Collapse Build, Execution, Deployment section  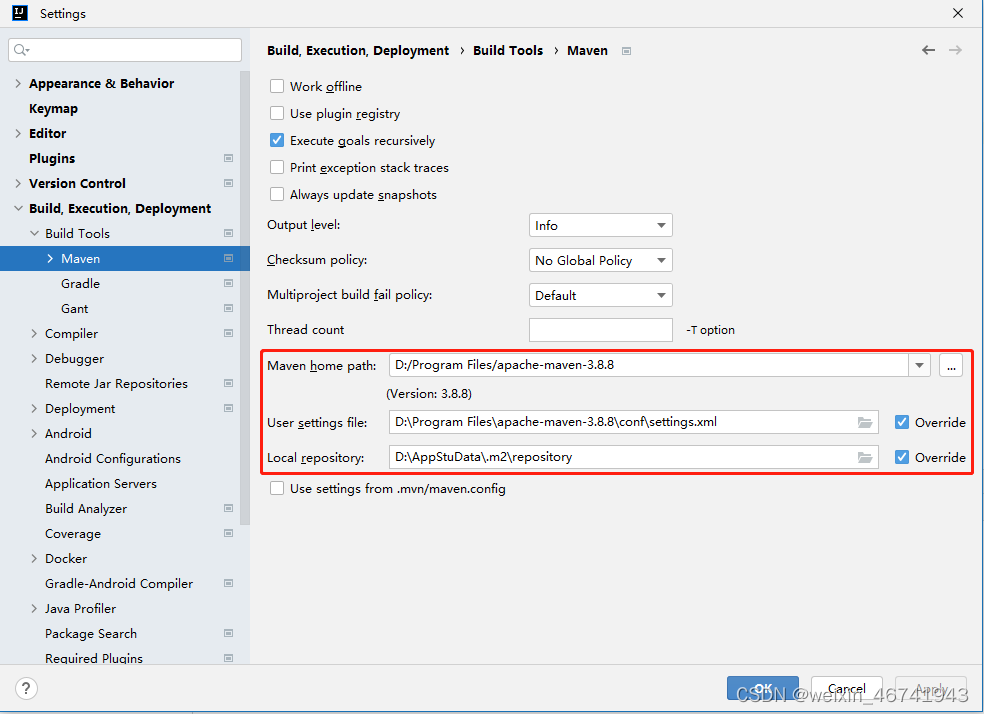coord(18,208)
